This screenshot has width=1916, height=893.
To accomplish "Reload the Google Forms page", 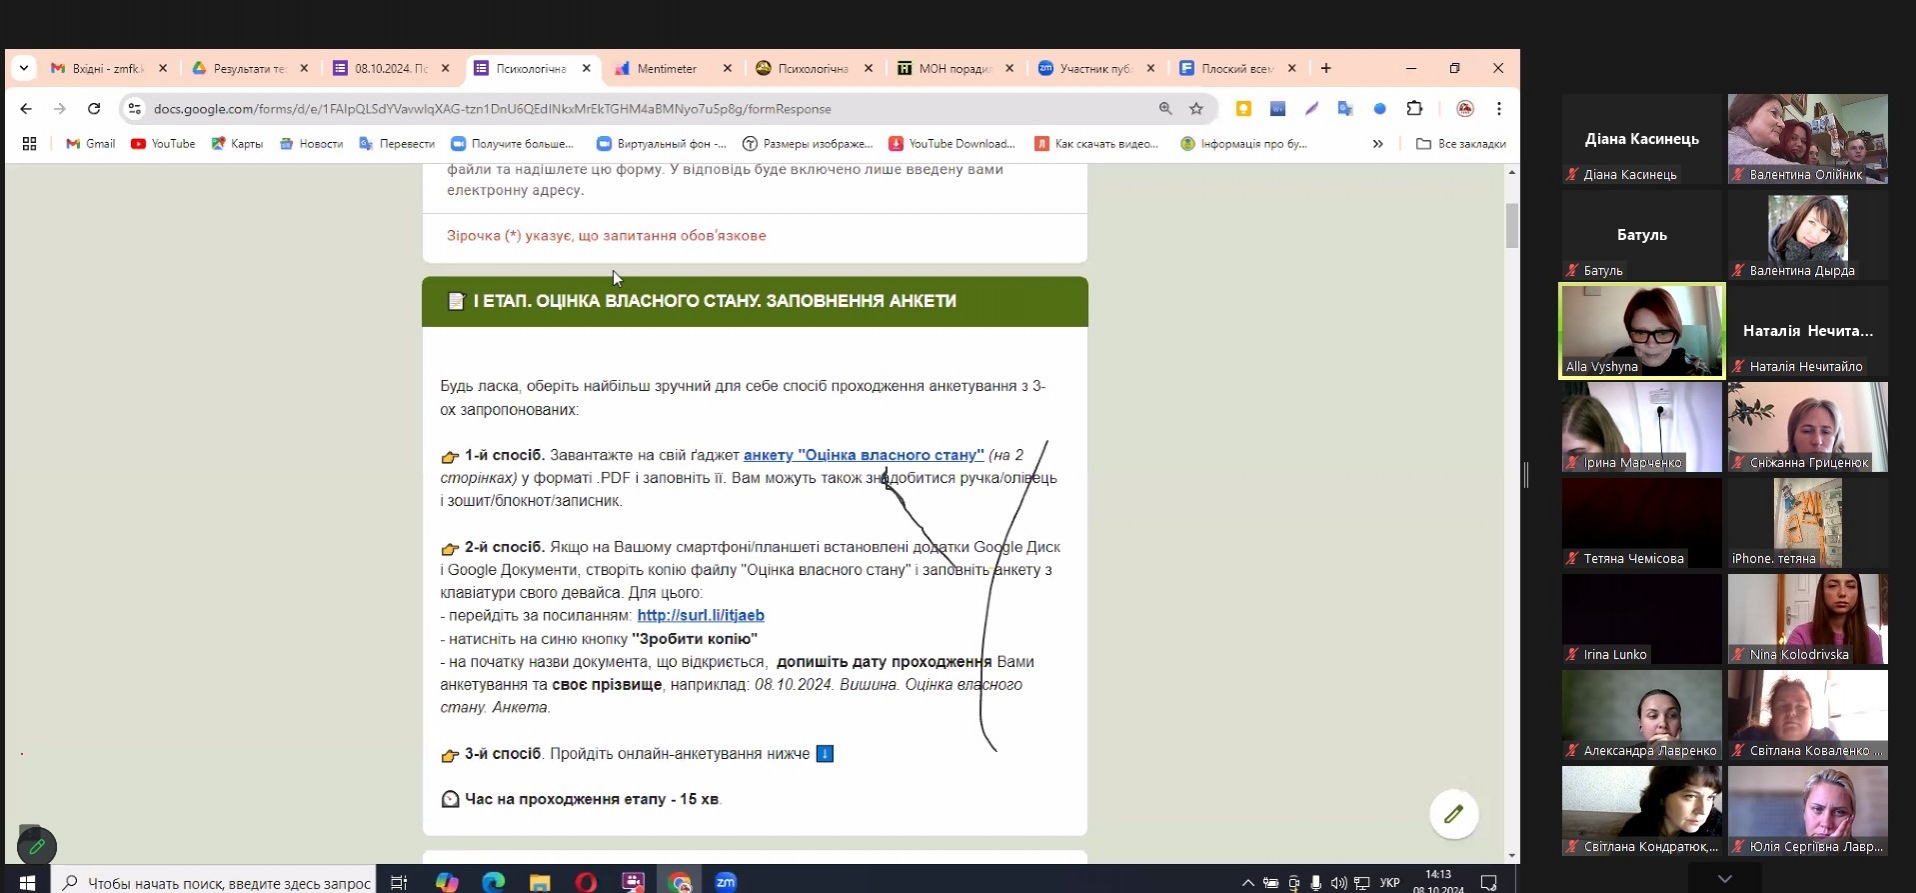I will tap(94, 109).
